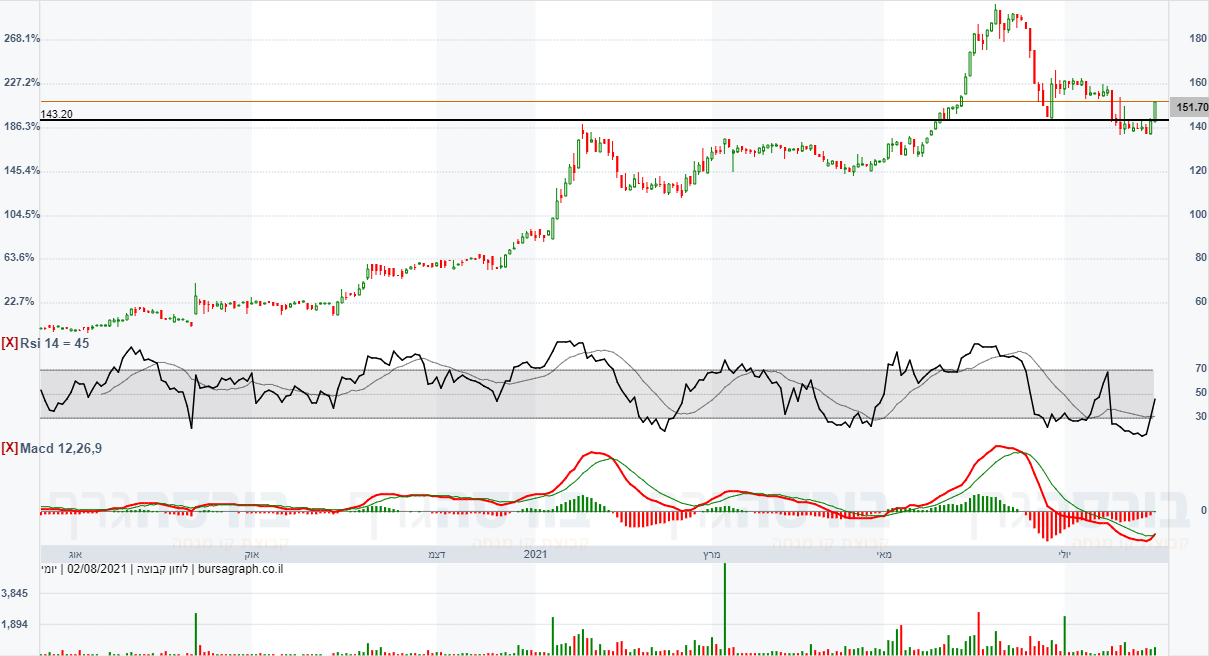Click the RSI 30 level label
Screen dimensions: 1209x656
1201,417
